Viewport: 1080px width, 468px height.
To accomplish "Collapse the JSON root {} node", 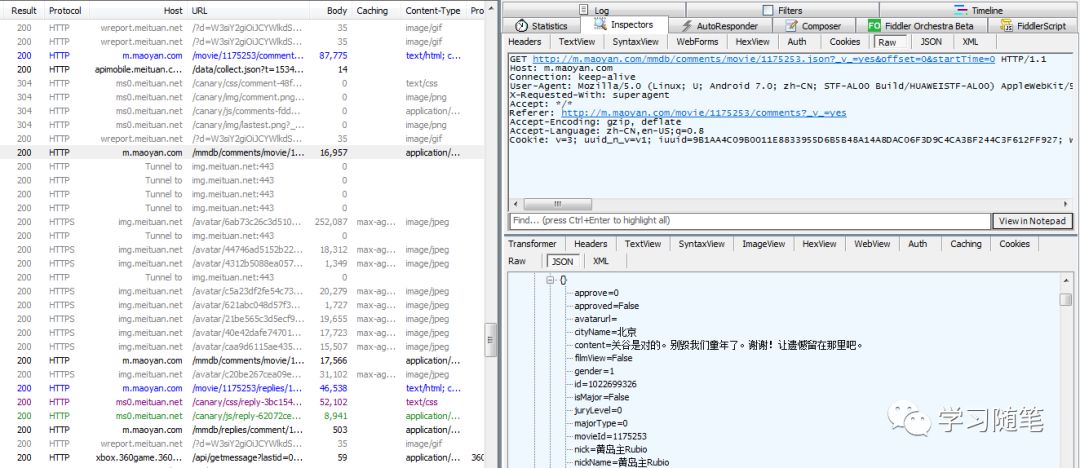I will (552, 280).
